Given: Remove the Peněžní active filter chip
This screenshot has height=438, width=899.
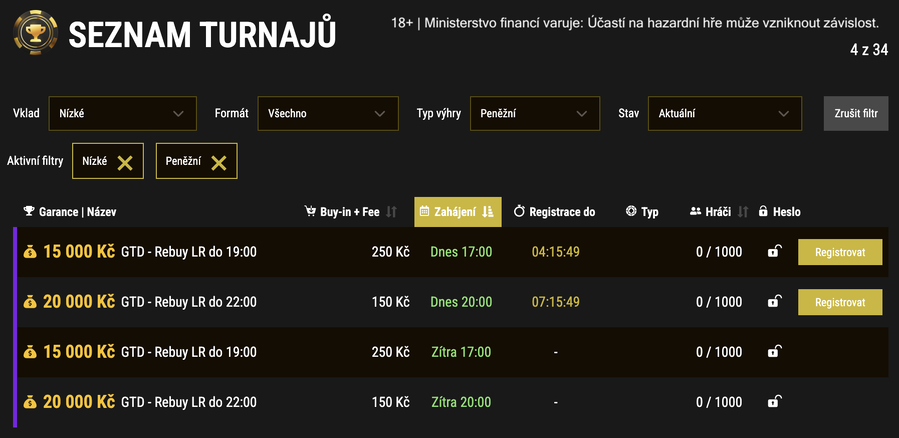Looking at the screenshot, I should pyautogui.click(x=218, y=162).
